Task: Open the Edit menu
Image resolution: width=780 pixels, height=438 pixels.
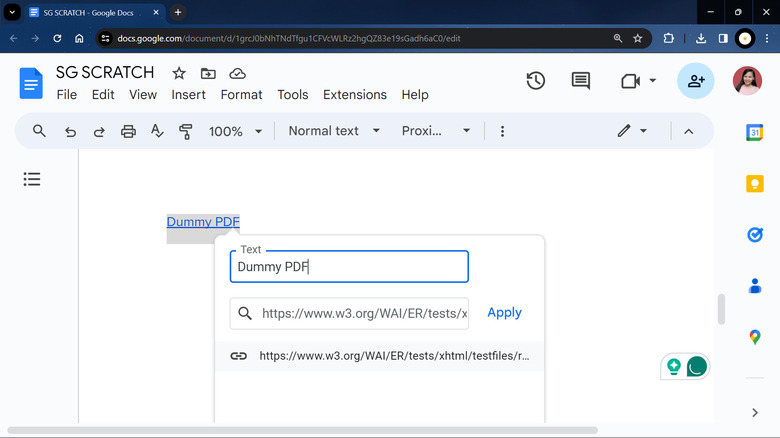Action: 103,95
